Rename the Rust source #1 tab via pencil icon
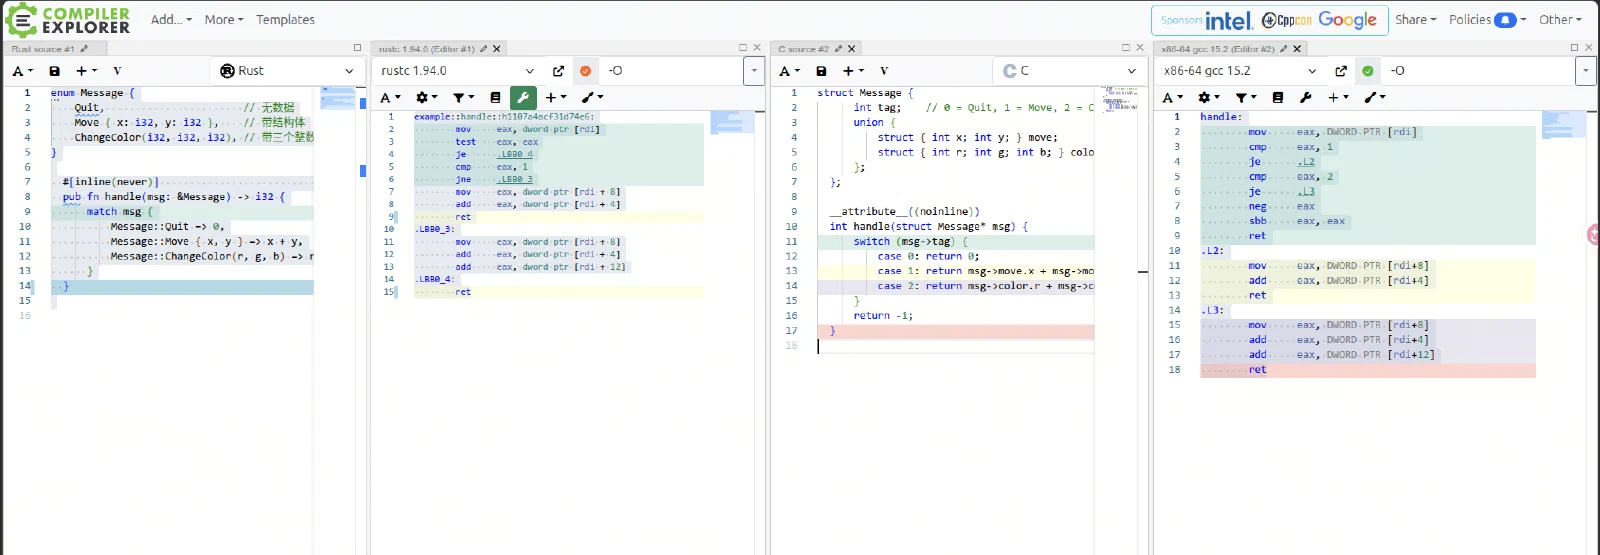The width and height of the screenshot is (1600, 555). pyautogui.click(x=84, y=48)
